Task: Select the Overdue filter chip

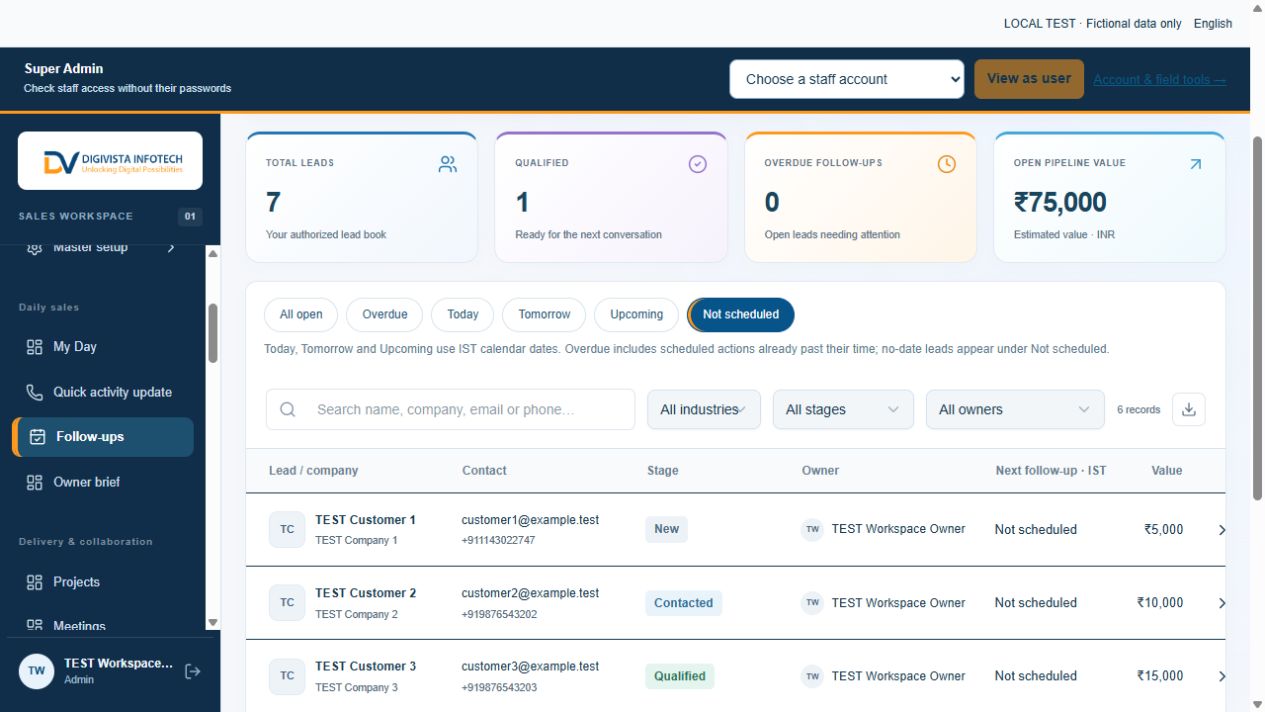Action: 384,314
